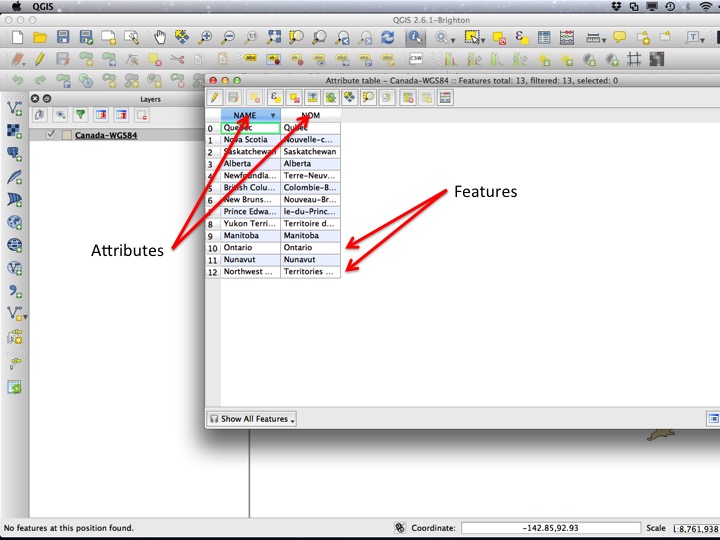
Task: Click Add PostGIS Layer elephant icon
Action: pyautogui.click(x=14, y=153)
